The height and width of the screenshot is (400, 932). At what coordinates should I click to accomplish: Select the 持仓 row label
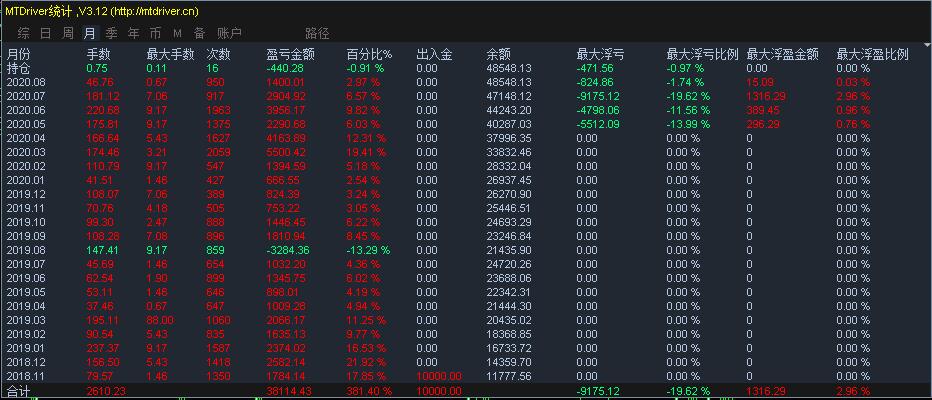click(18, 68)
